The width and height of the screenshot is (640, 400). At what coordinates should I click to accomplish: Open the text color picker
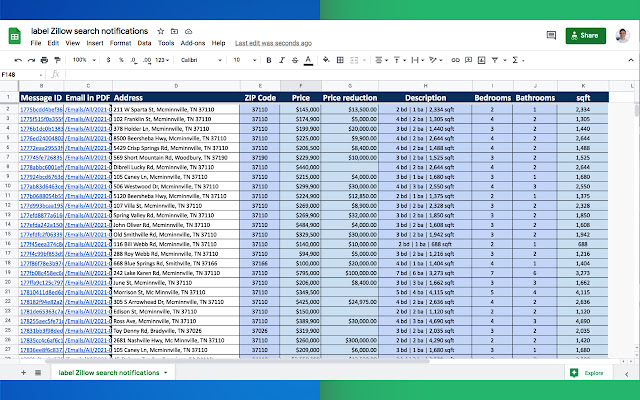pos(308,59)
